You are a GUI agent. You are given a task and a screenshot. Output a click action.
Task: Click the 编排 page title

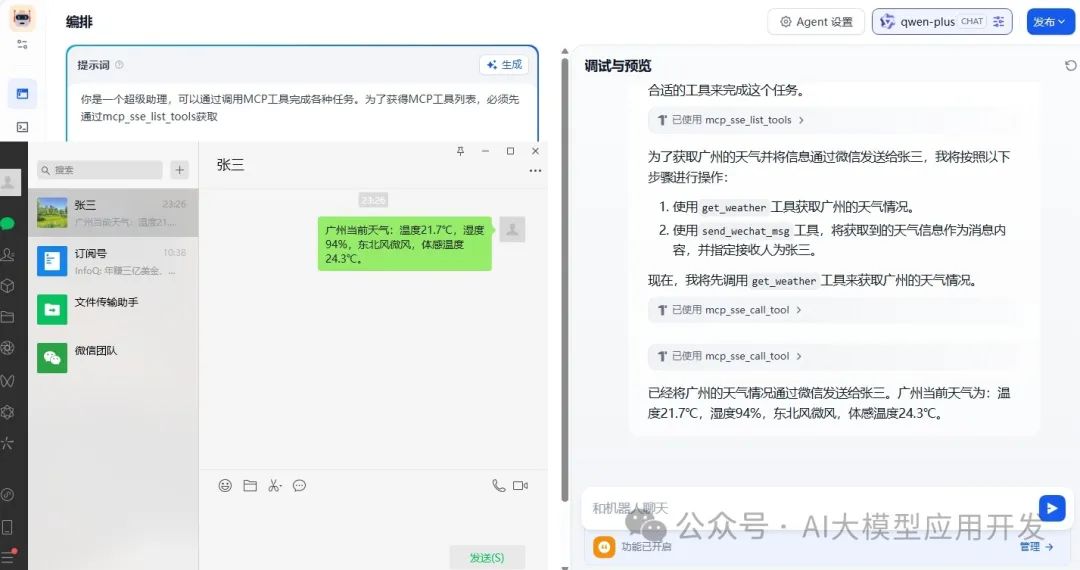(79, 22)
